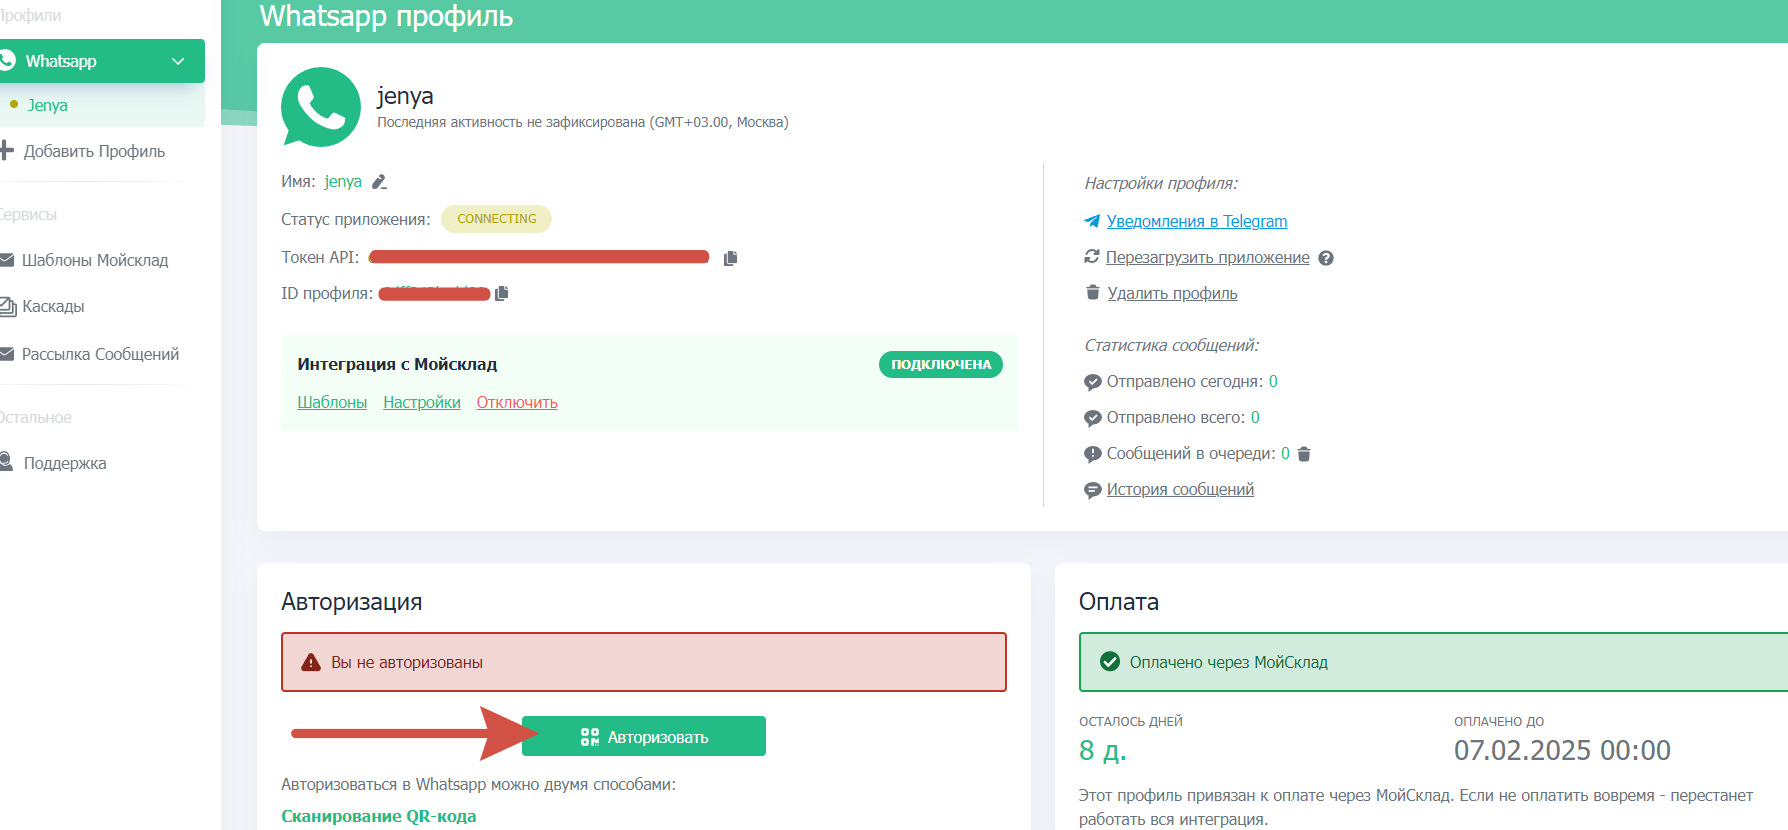Go to Рассылка Сообщений
The height and width of the screenshot is (830, 1788).
coord(100,354)
